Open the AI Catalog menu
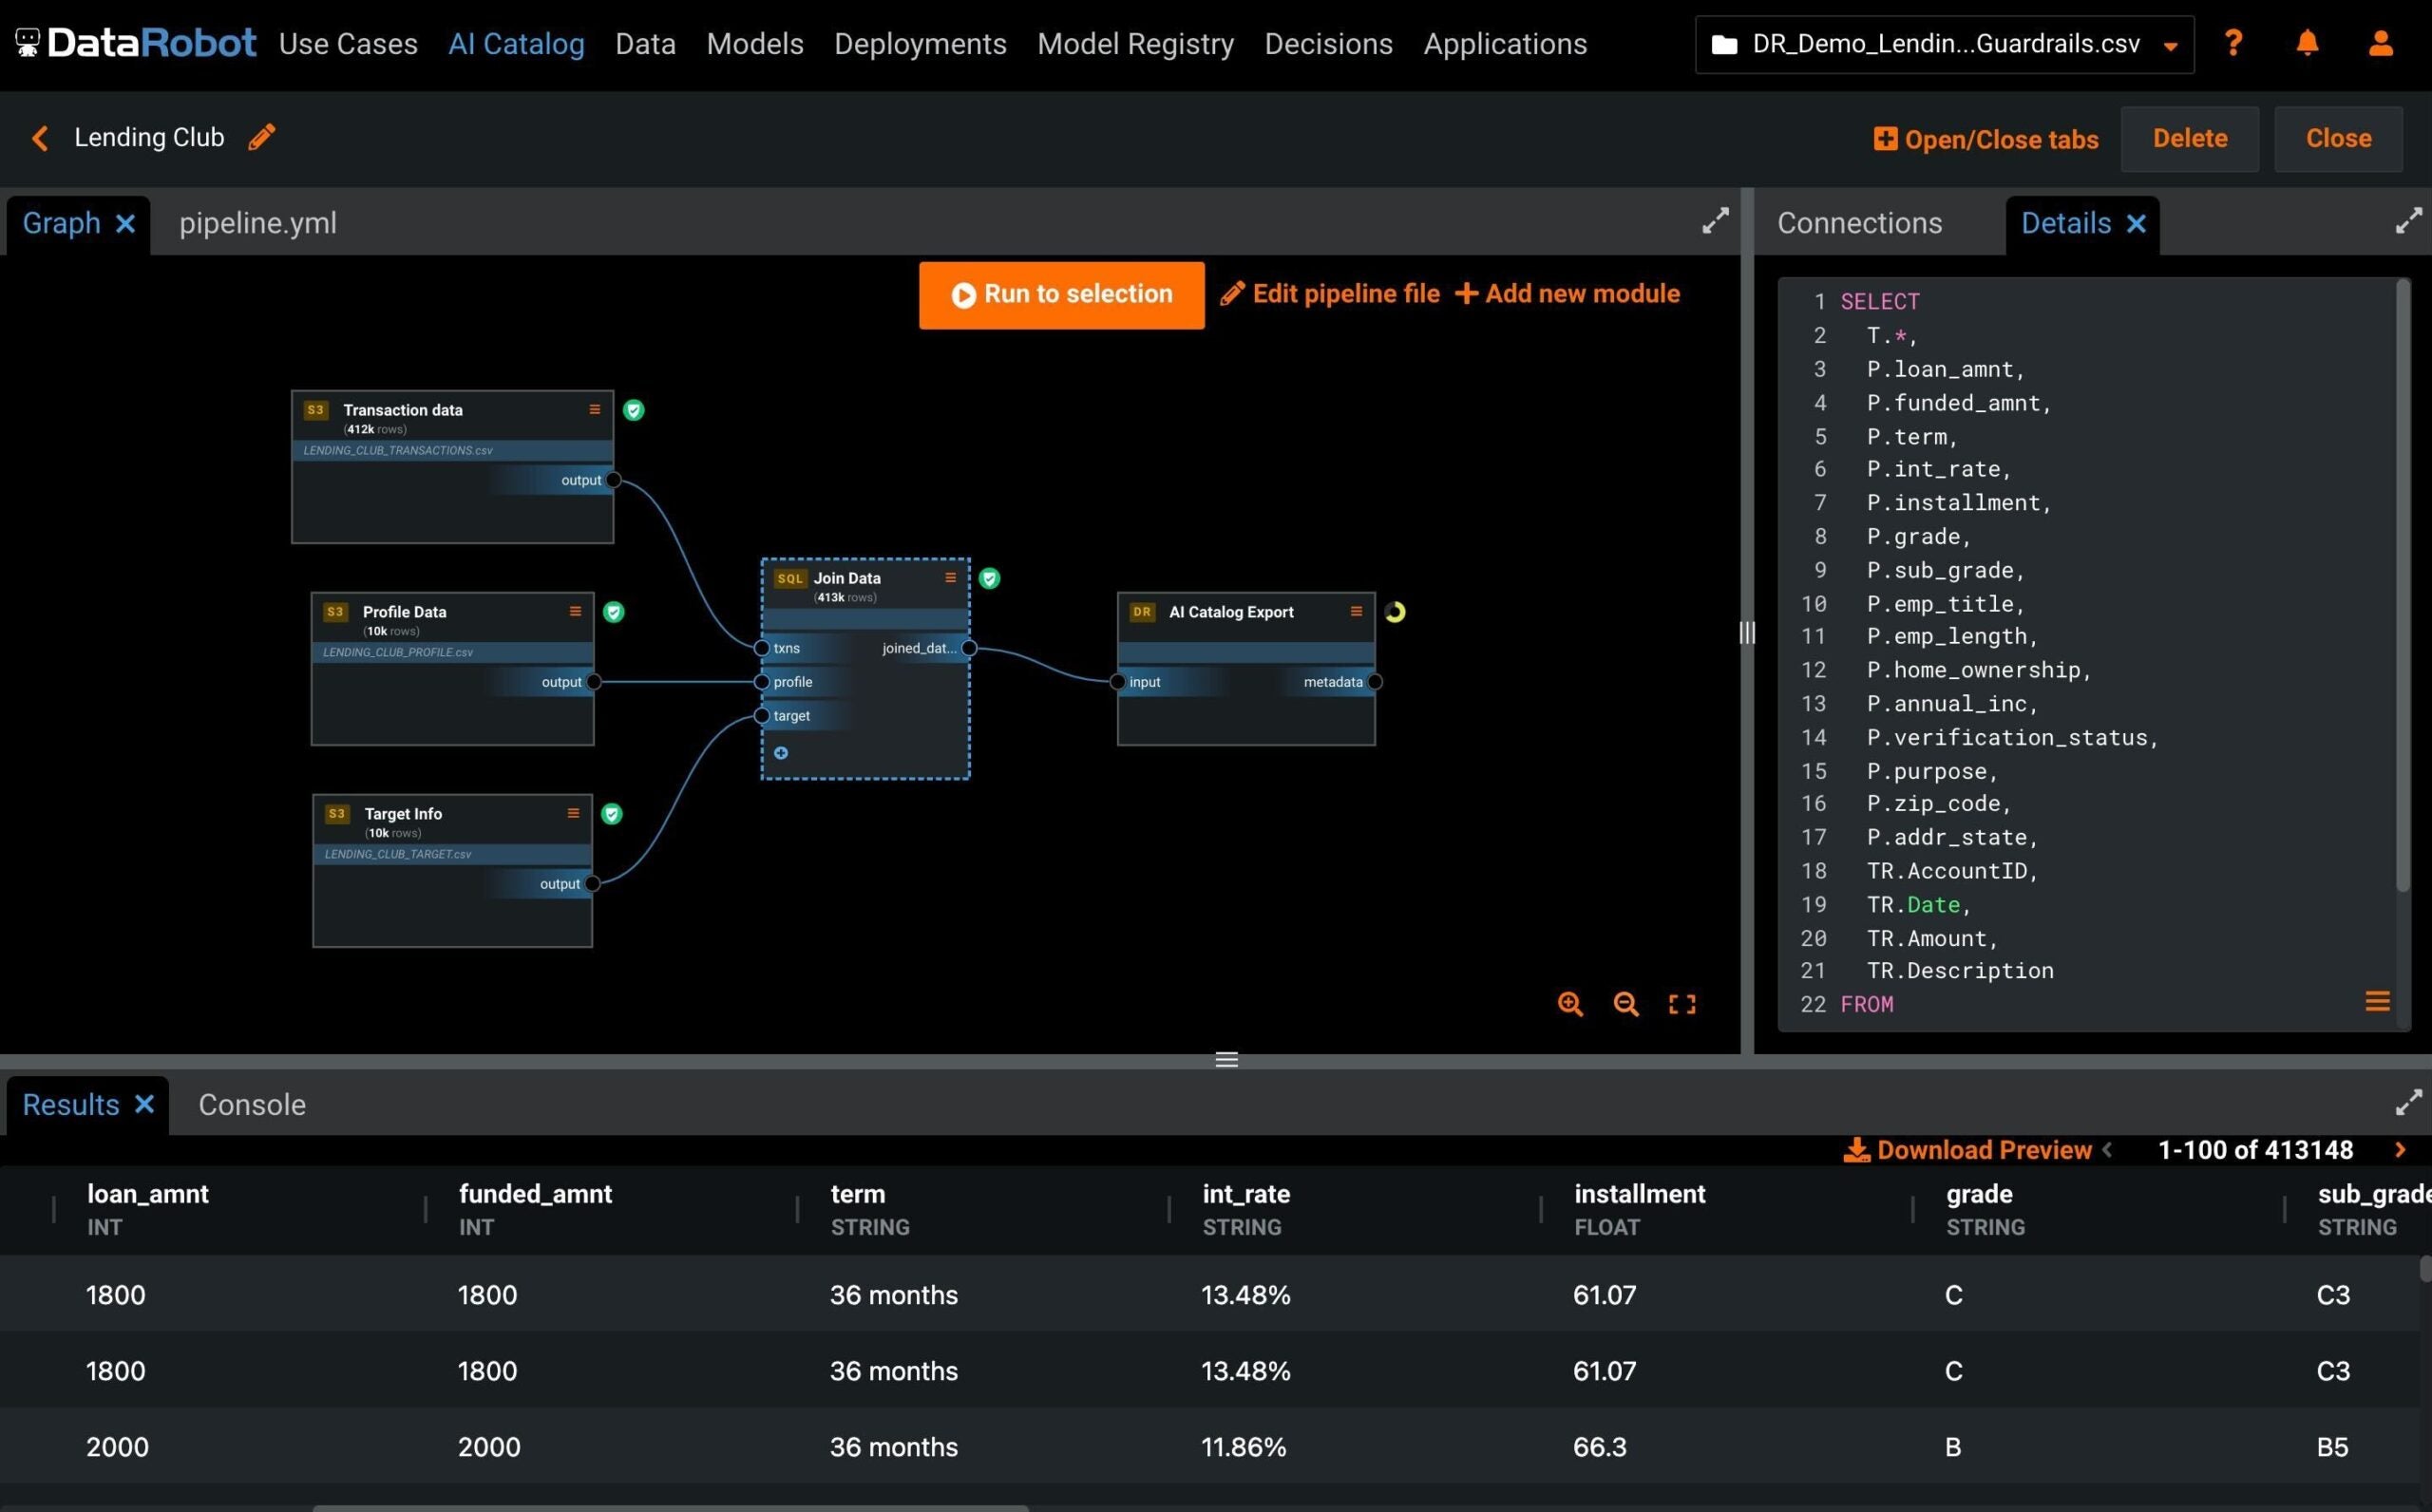2432x1512 pixels. pos(516,44)
